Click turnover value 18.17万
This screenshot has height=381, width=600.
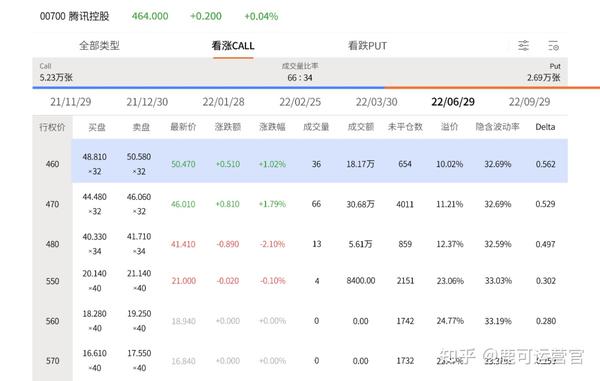360,164
